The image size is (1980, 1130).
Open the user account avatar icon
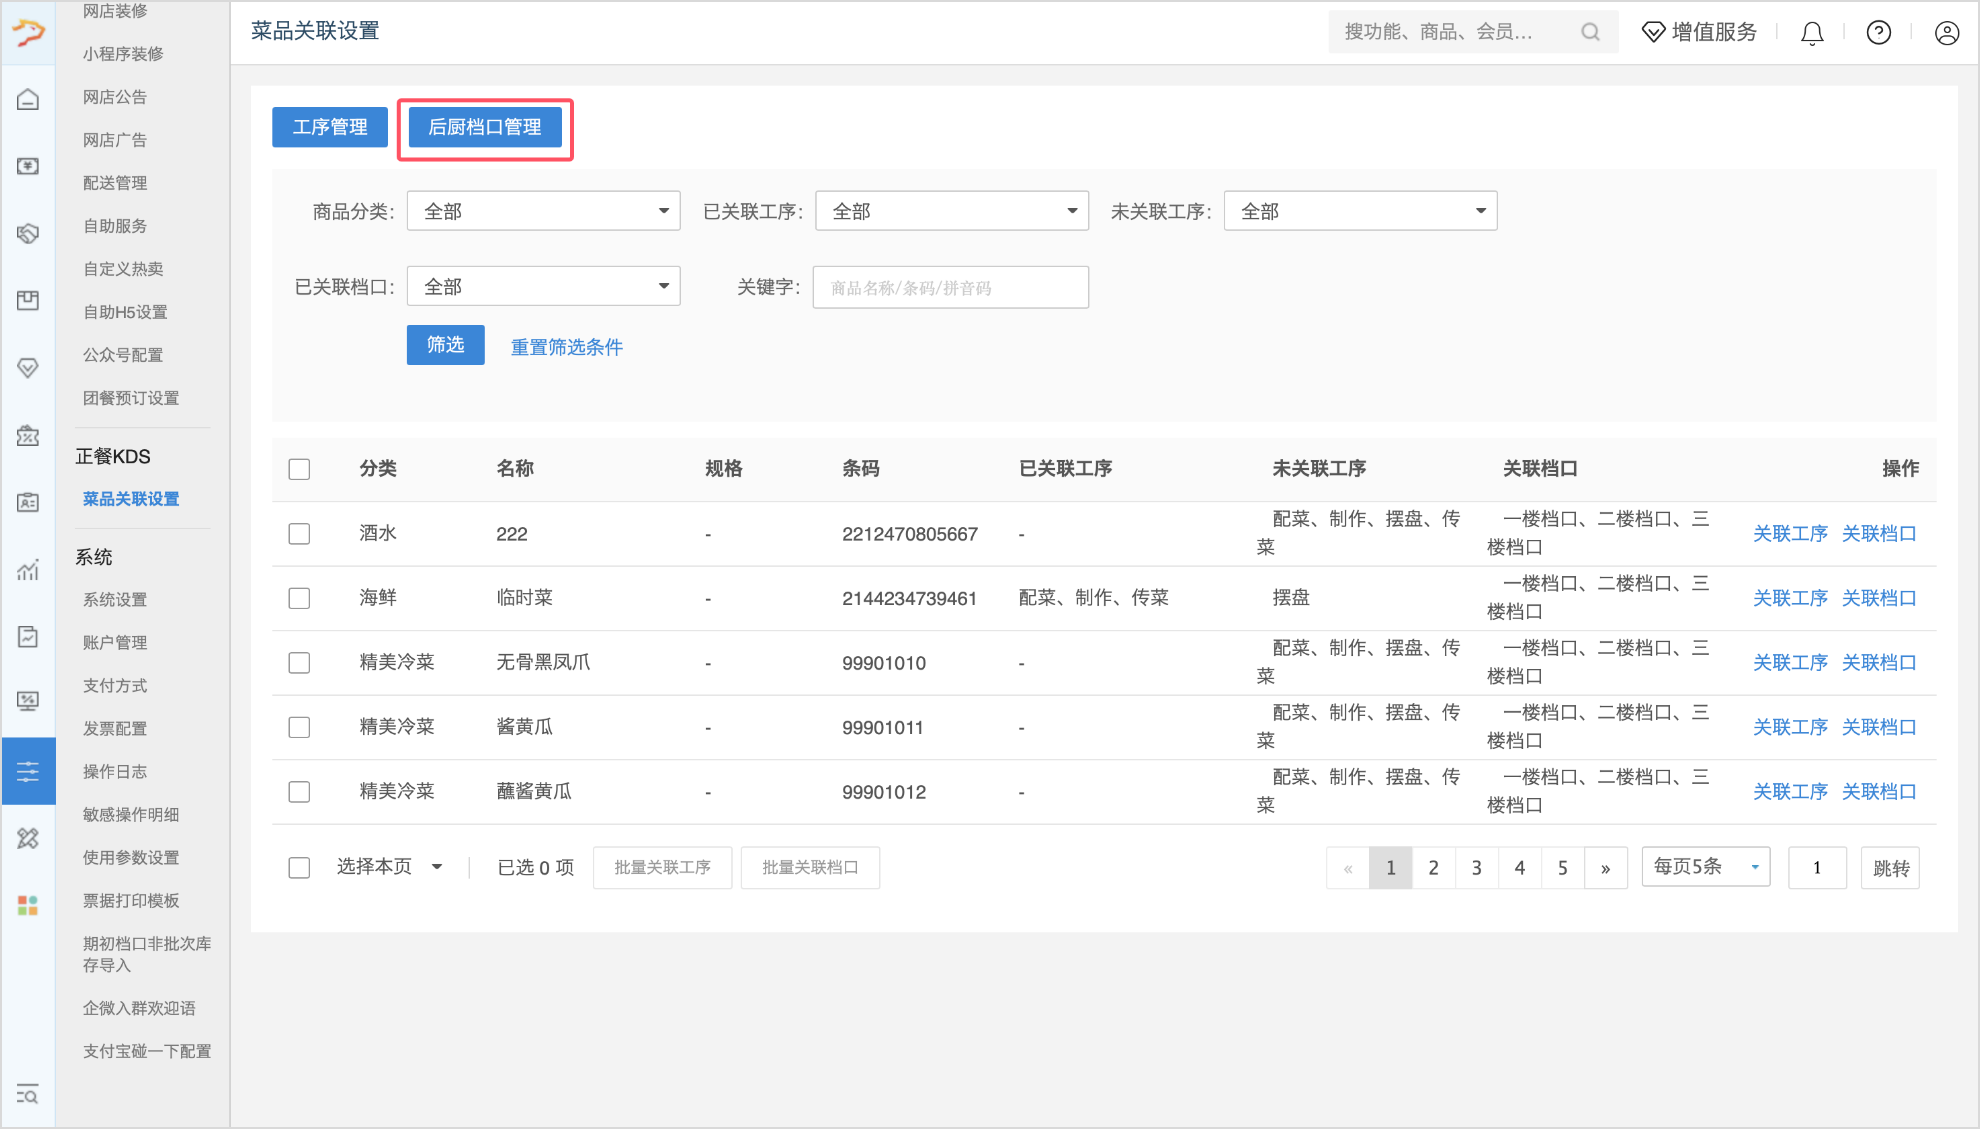pos(1947,33)
